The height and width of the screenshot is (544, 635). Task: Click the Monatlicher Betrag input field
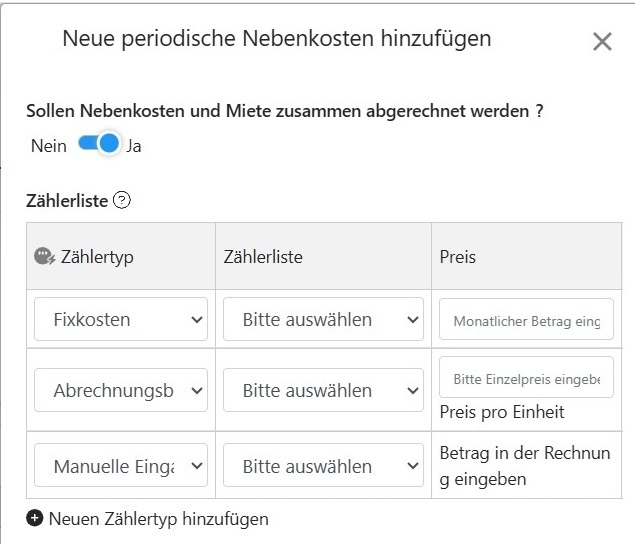pos(526,321)
